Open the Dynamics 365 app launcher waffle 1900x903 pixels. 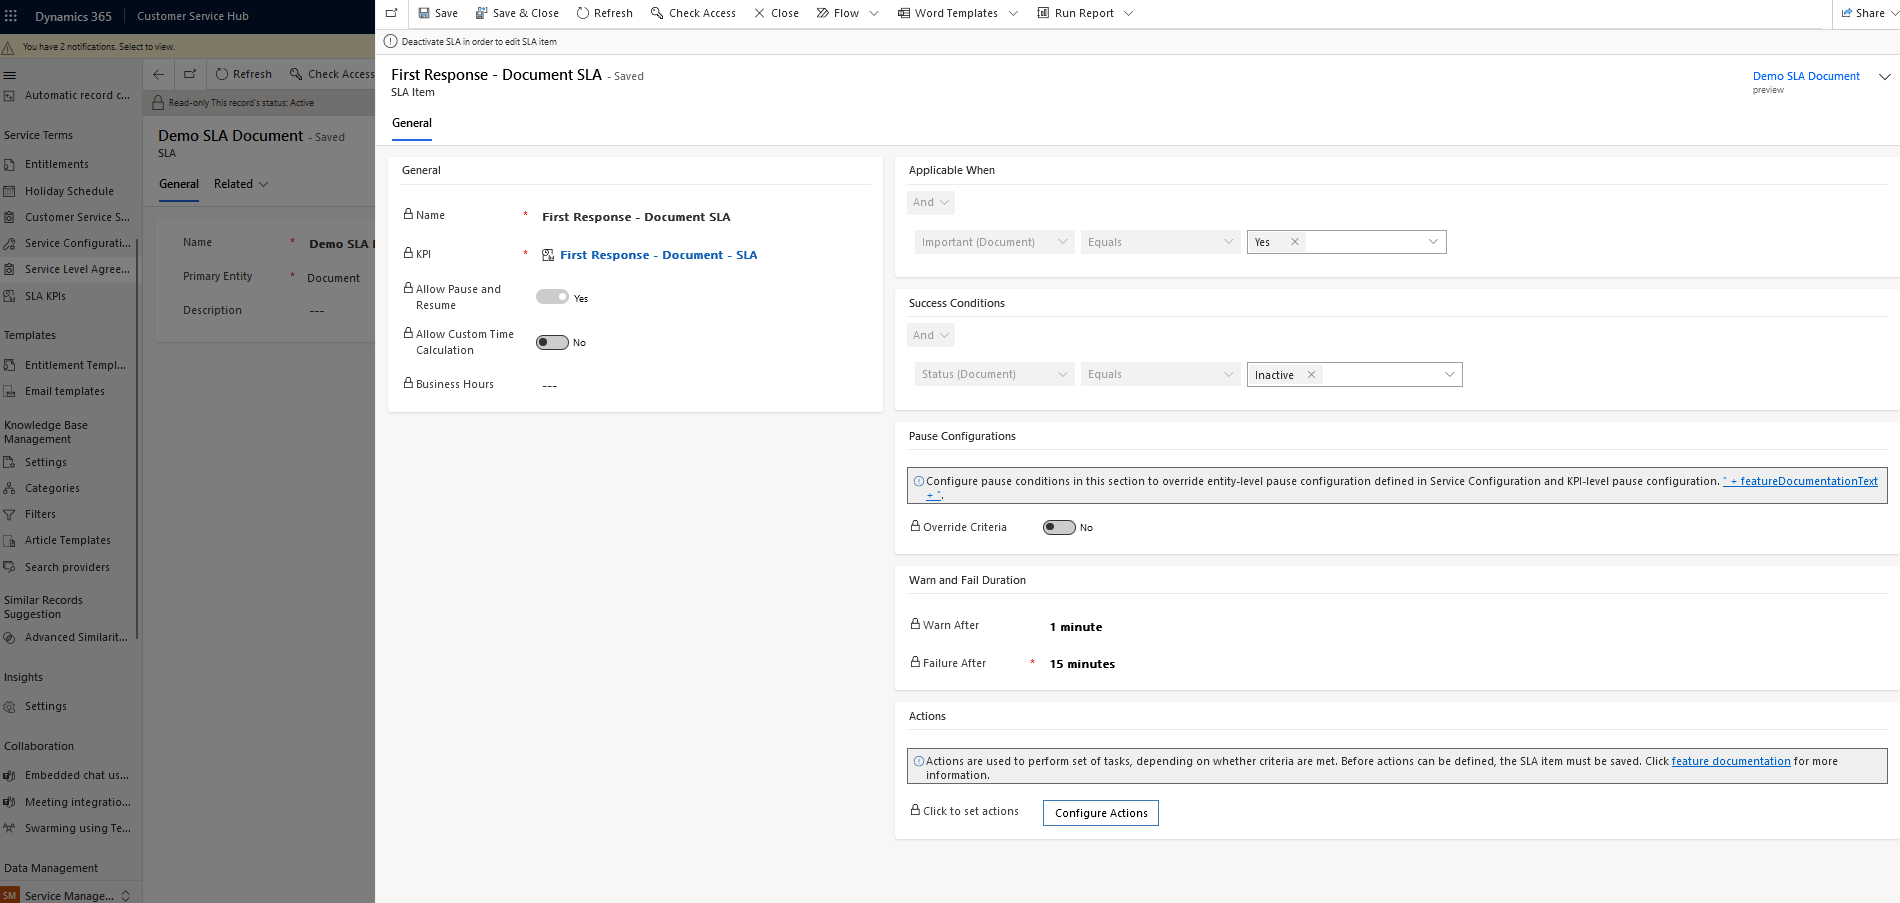[x=11, y=16]
